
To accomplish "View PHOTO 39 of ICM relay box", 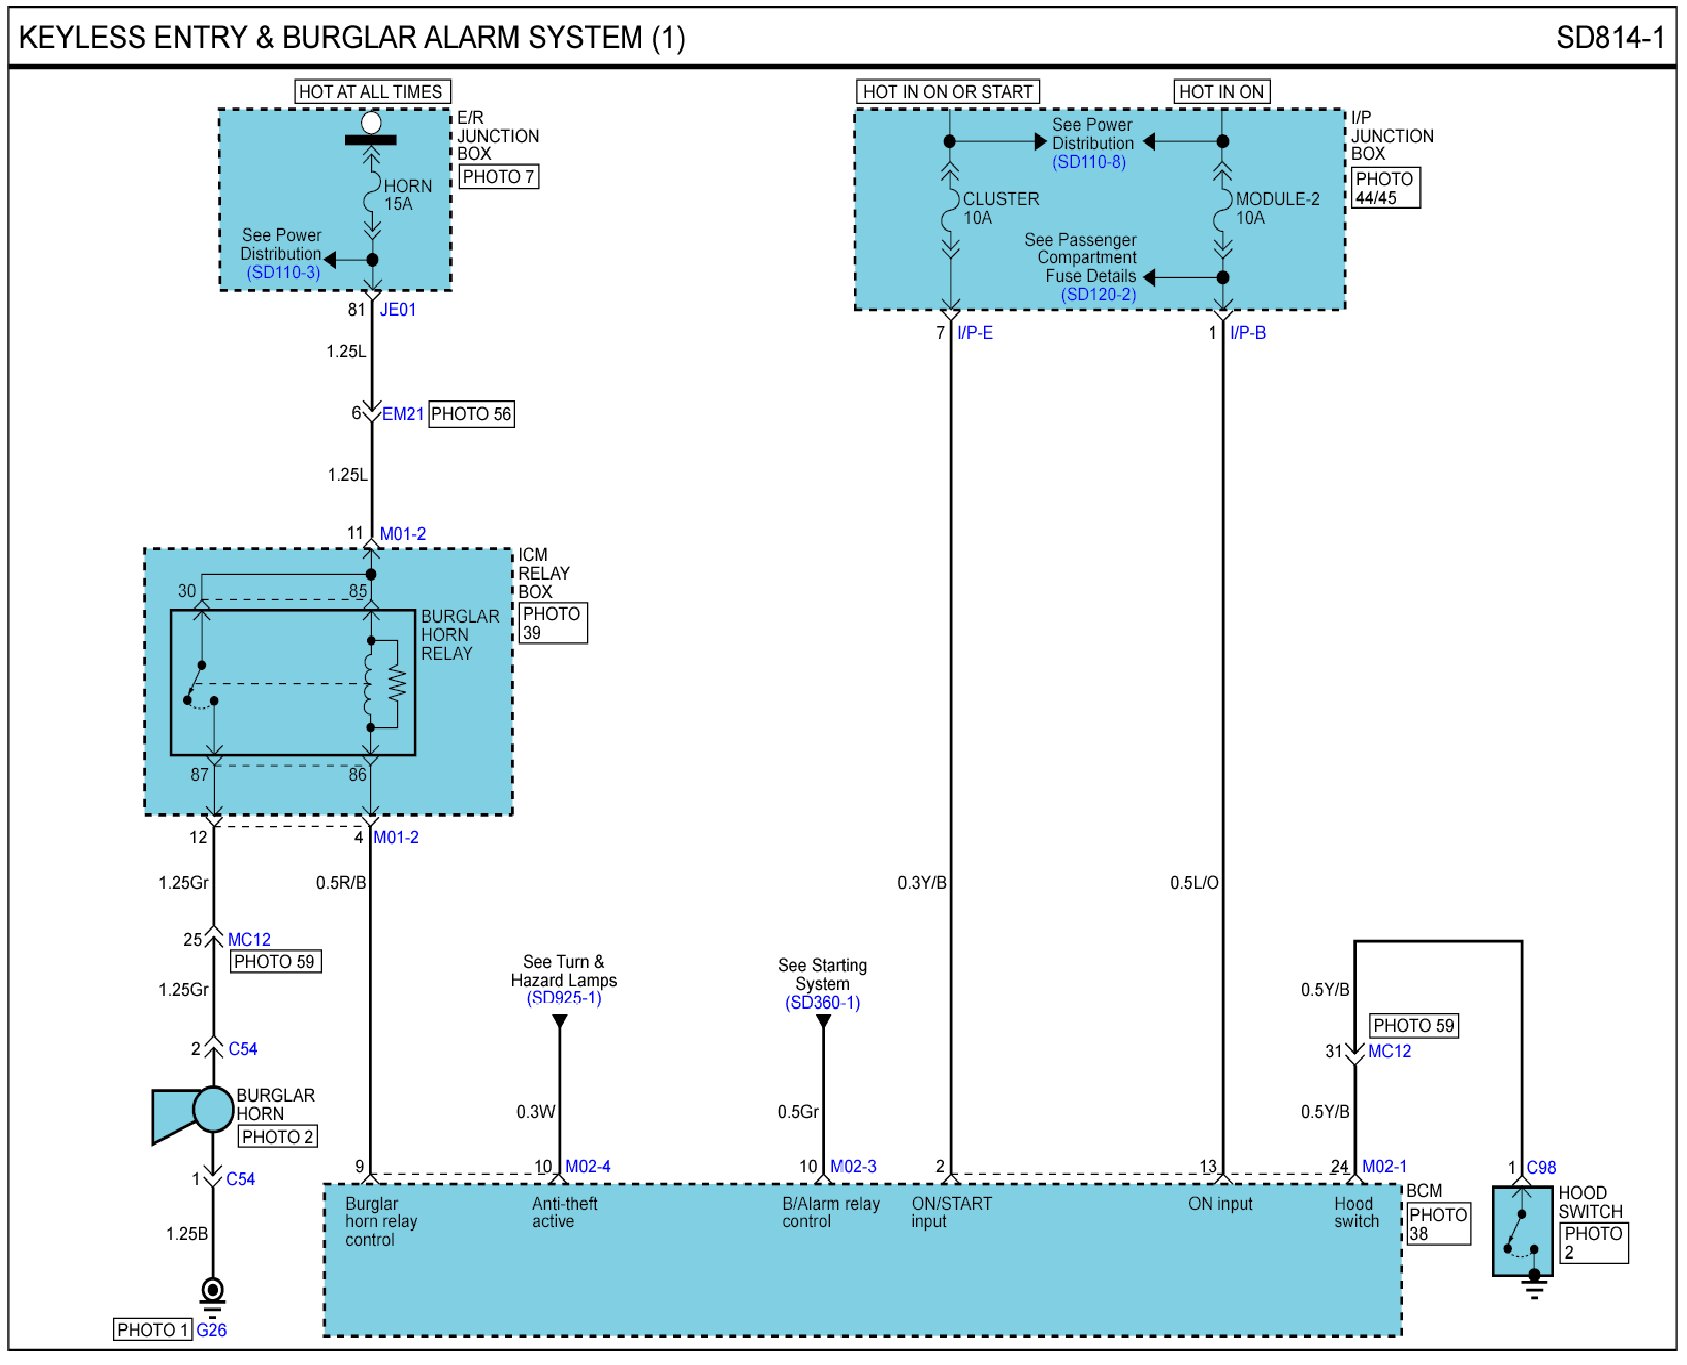I will [552, 623].
